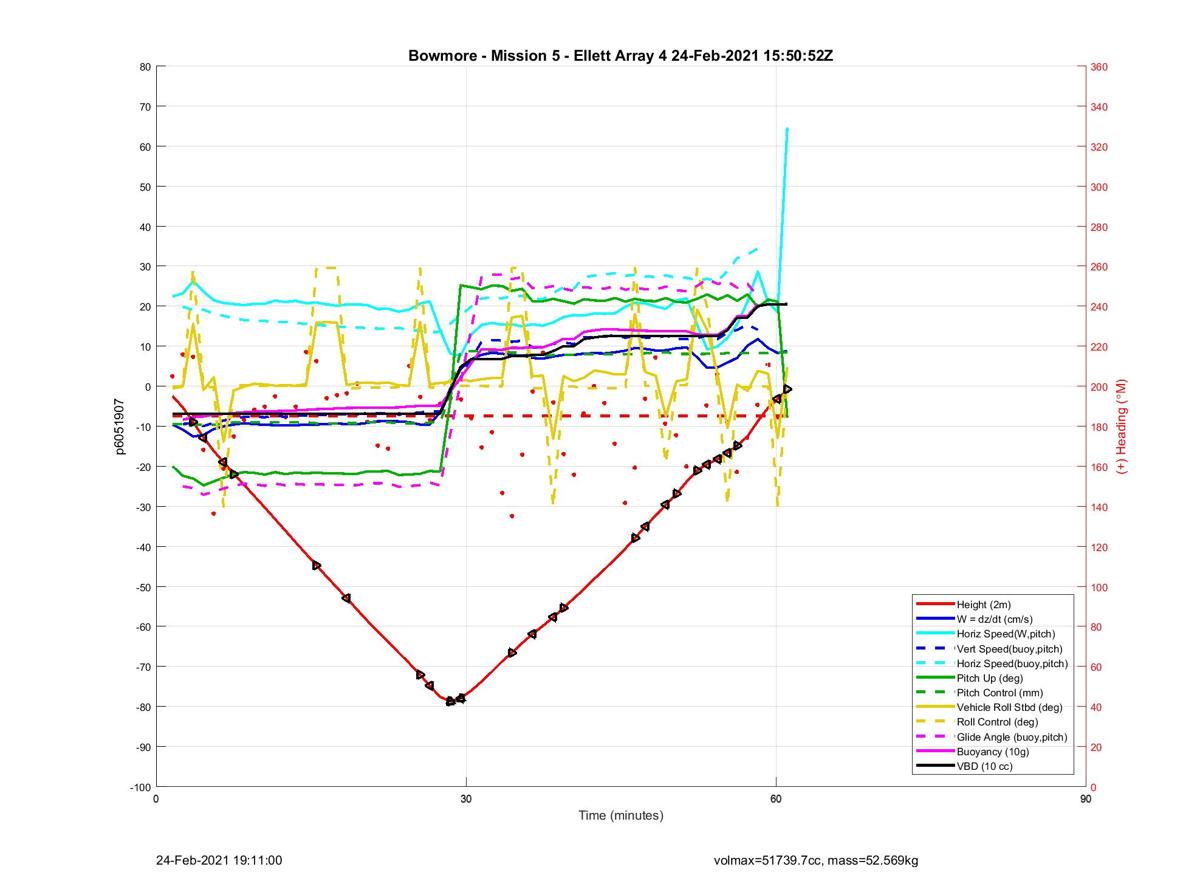Select legend entry "Vert Speed(buoy,pitch)"
Screen dimensions: 1200x885
(x=1011, y=648)
